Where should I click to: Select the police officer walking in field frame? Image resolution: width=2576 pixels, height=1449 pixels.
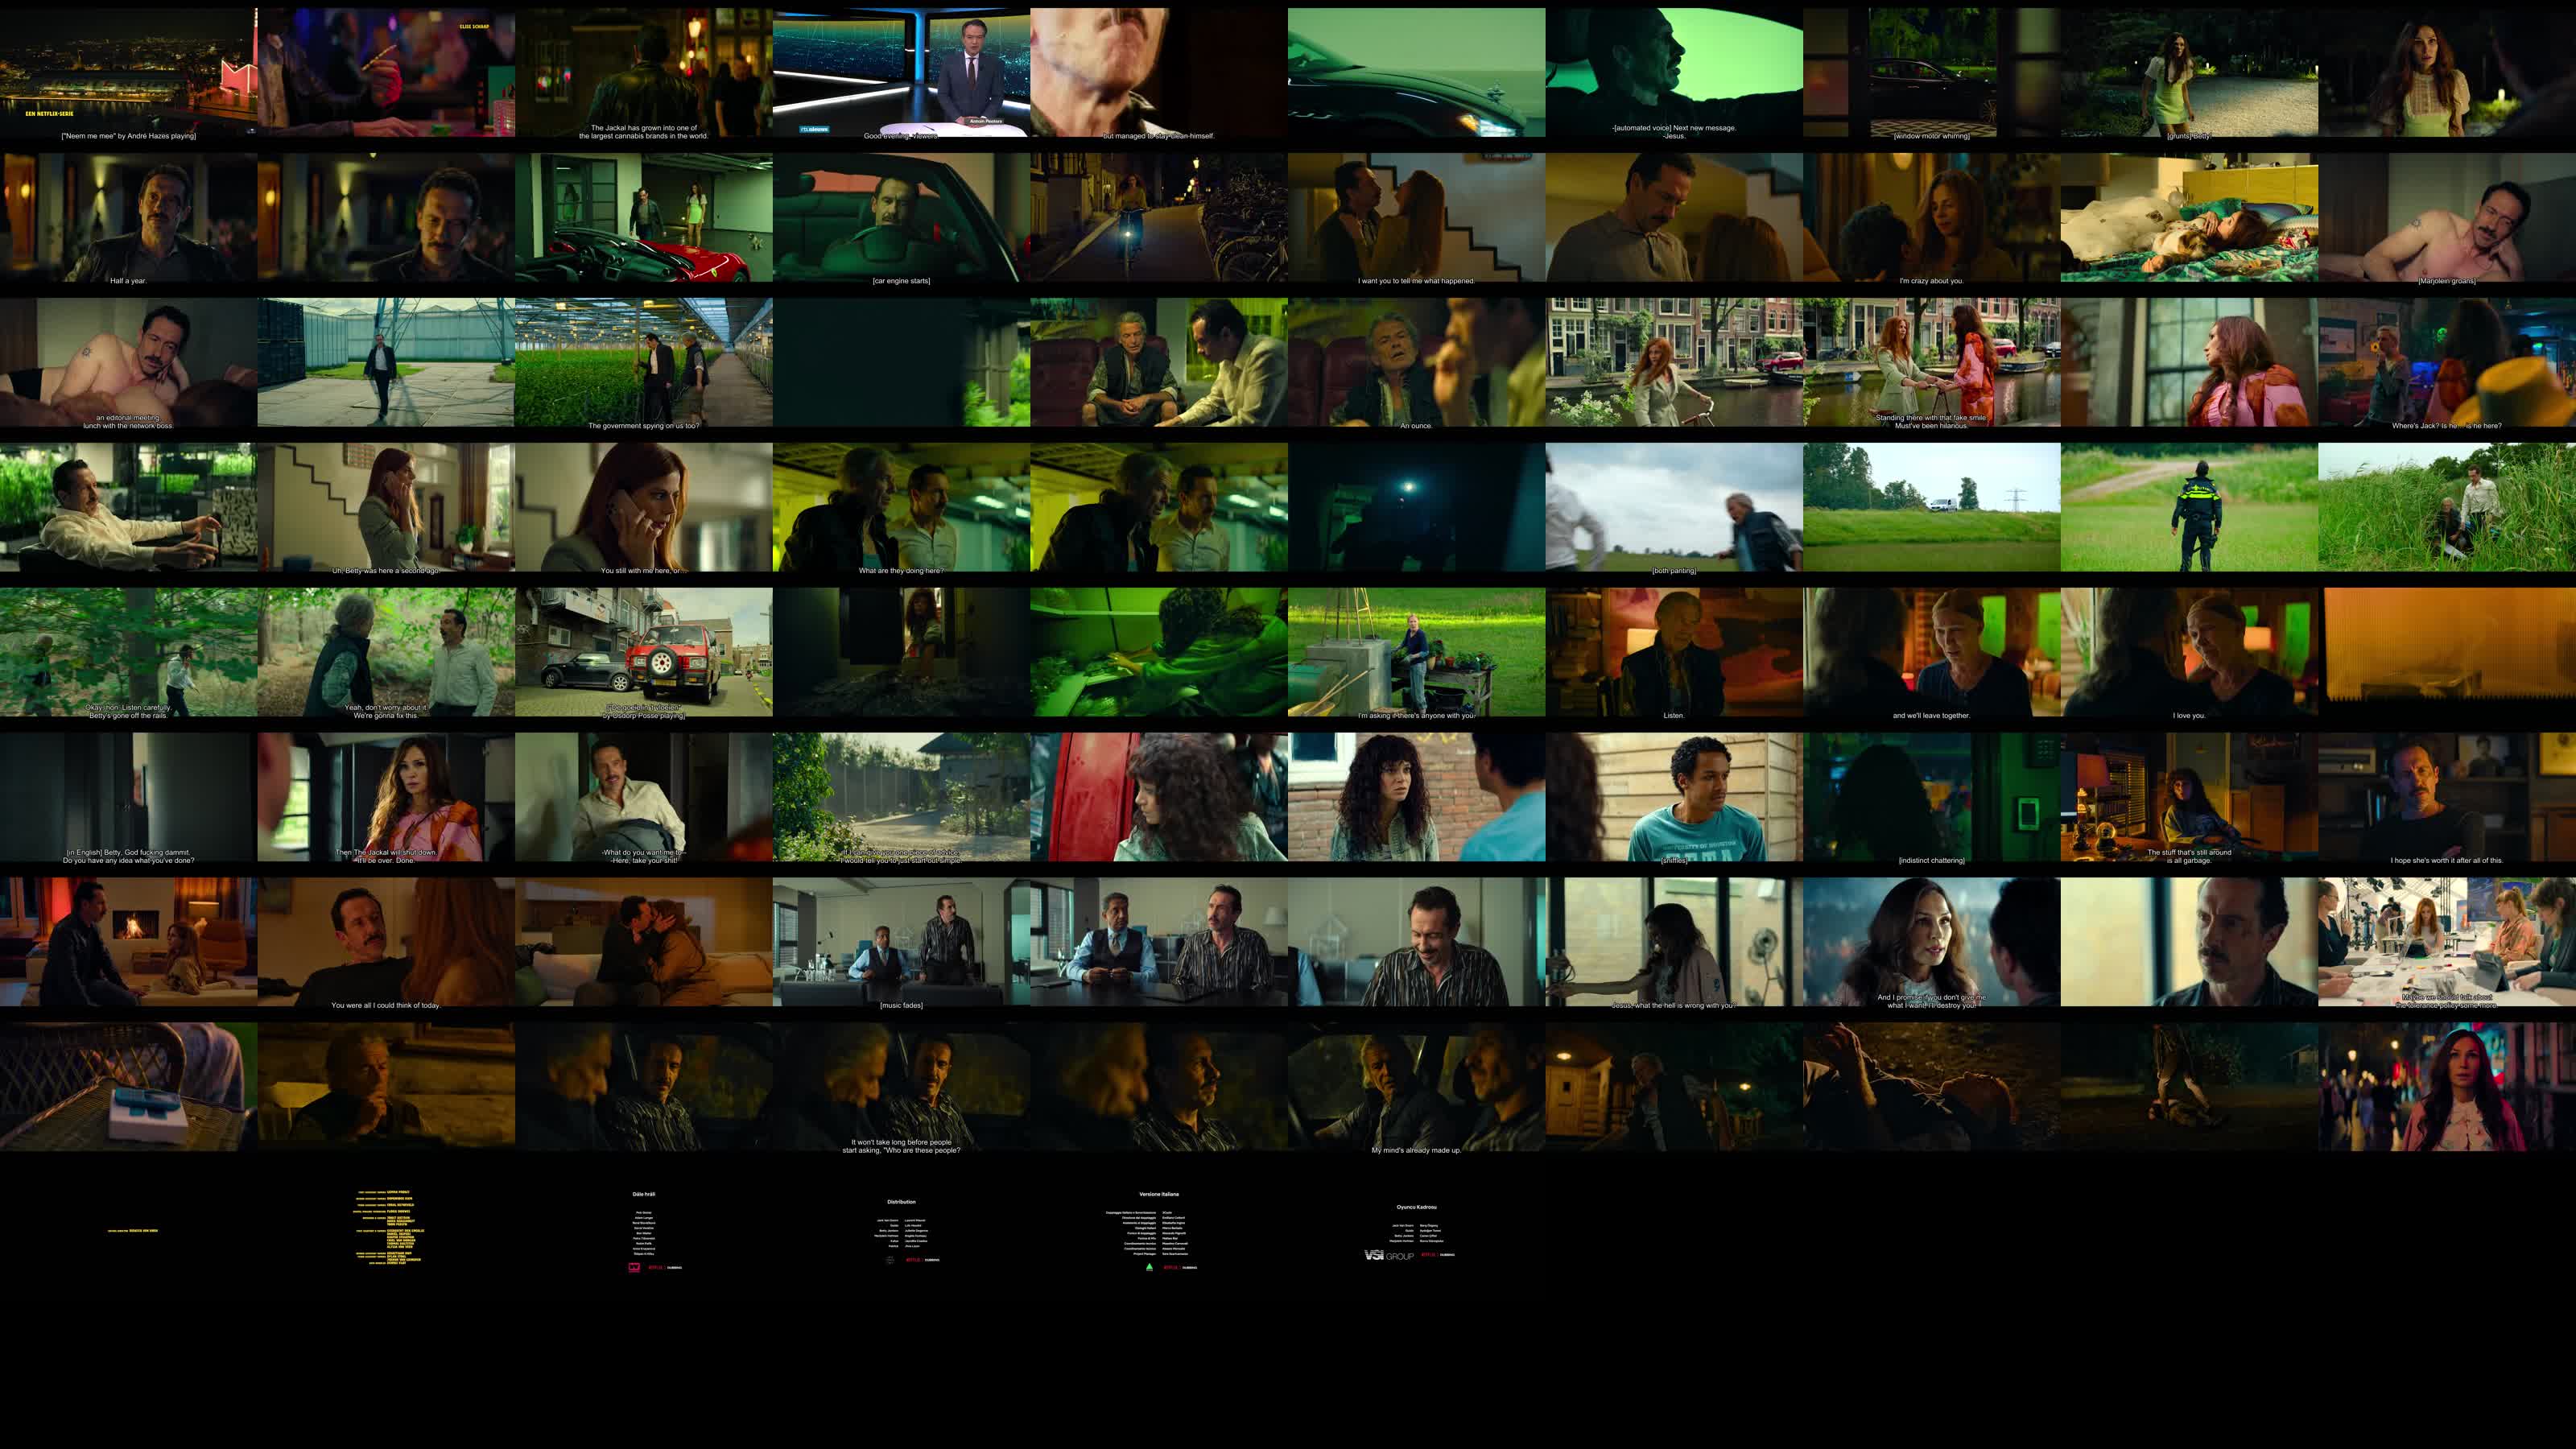coord(2189,507)
